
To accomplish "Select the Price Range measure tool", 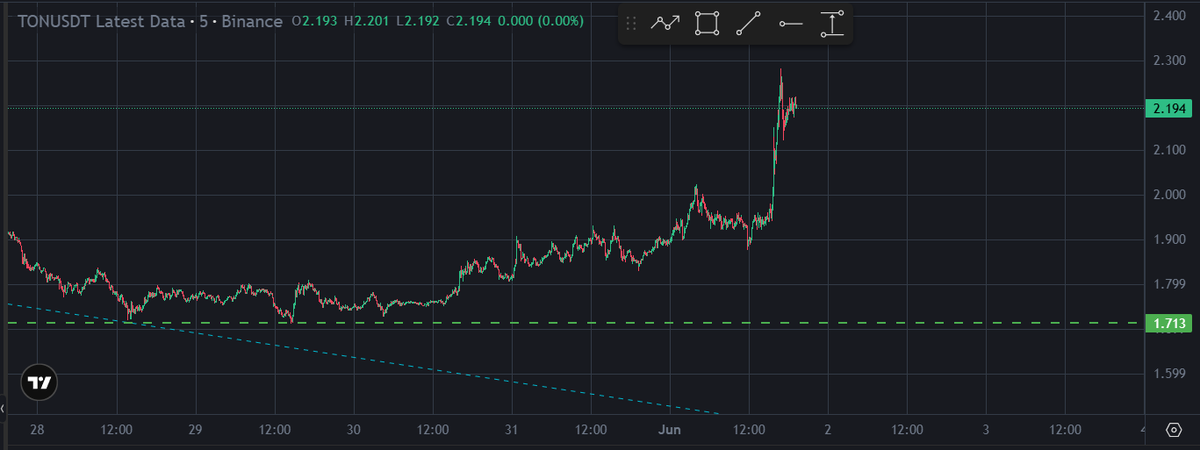I will (x=832, y=24).
